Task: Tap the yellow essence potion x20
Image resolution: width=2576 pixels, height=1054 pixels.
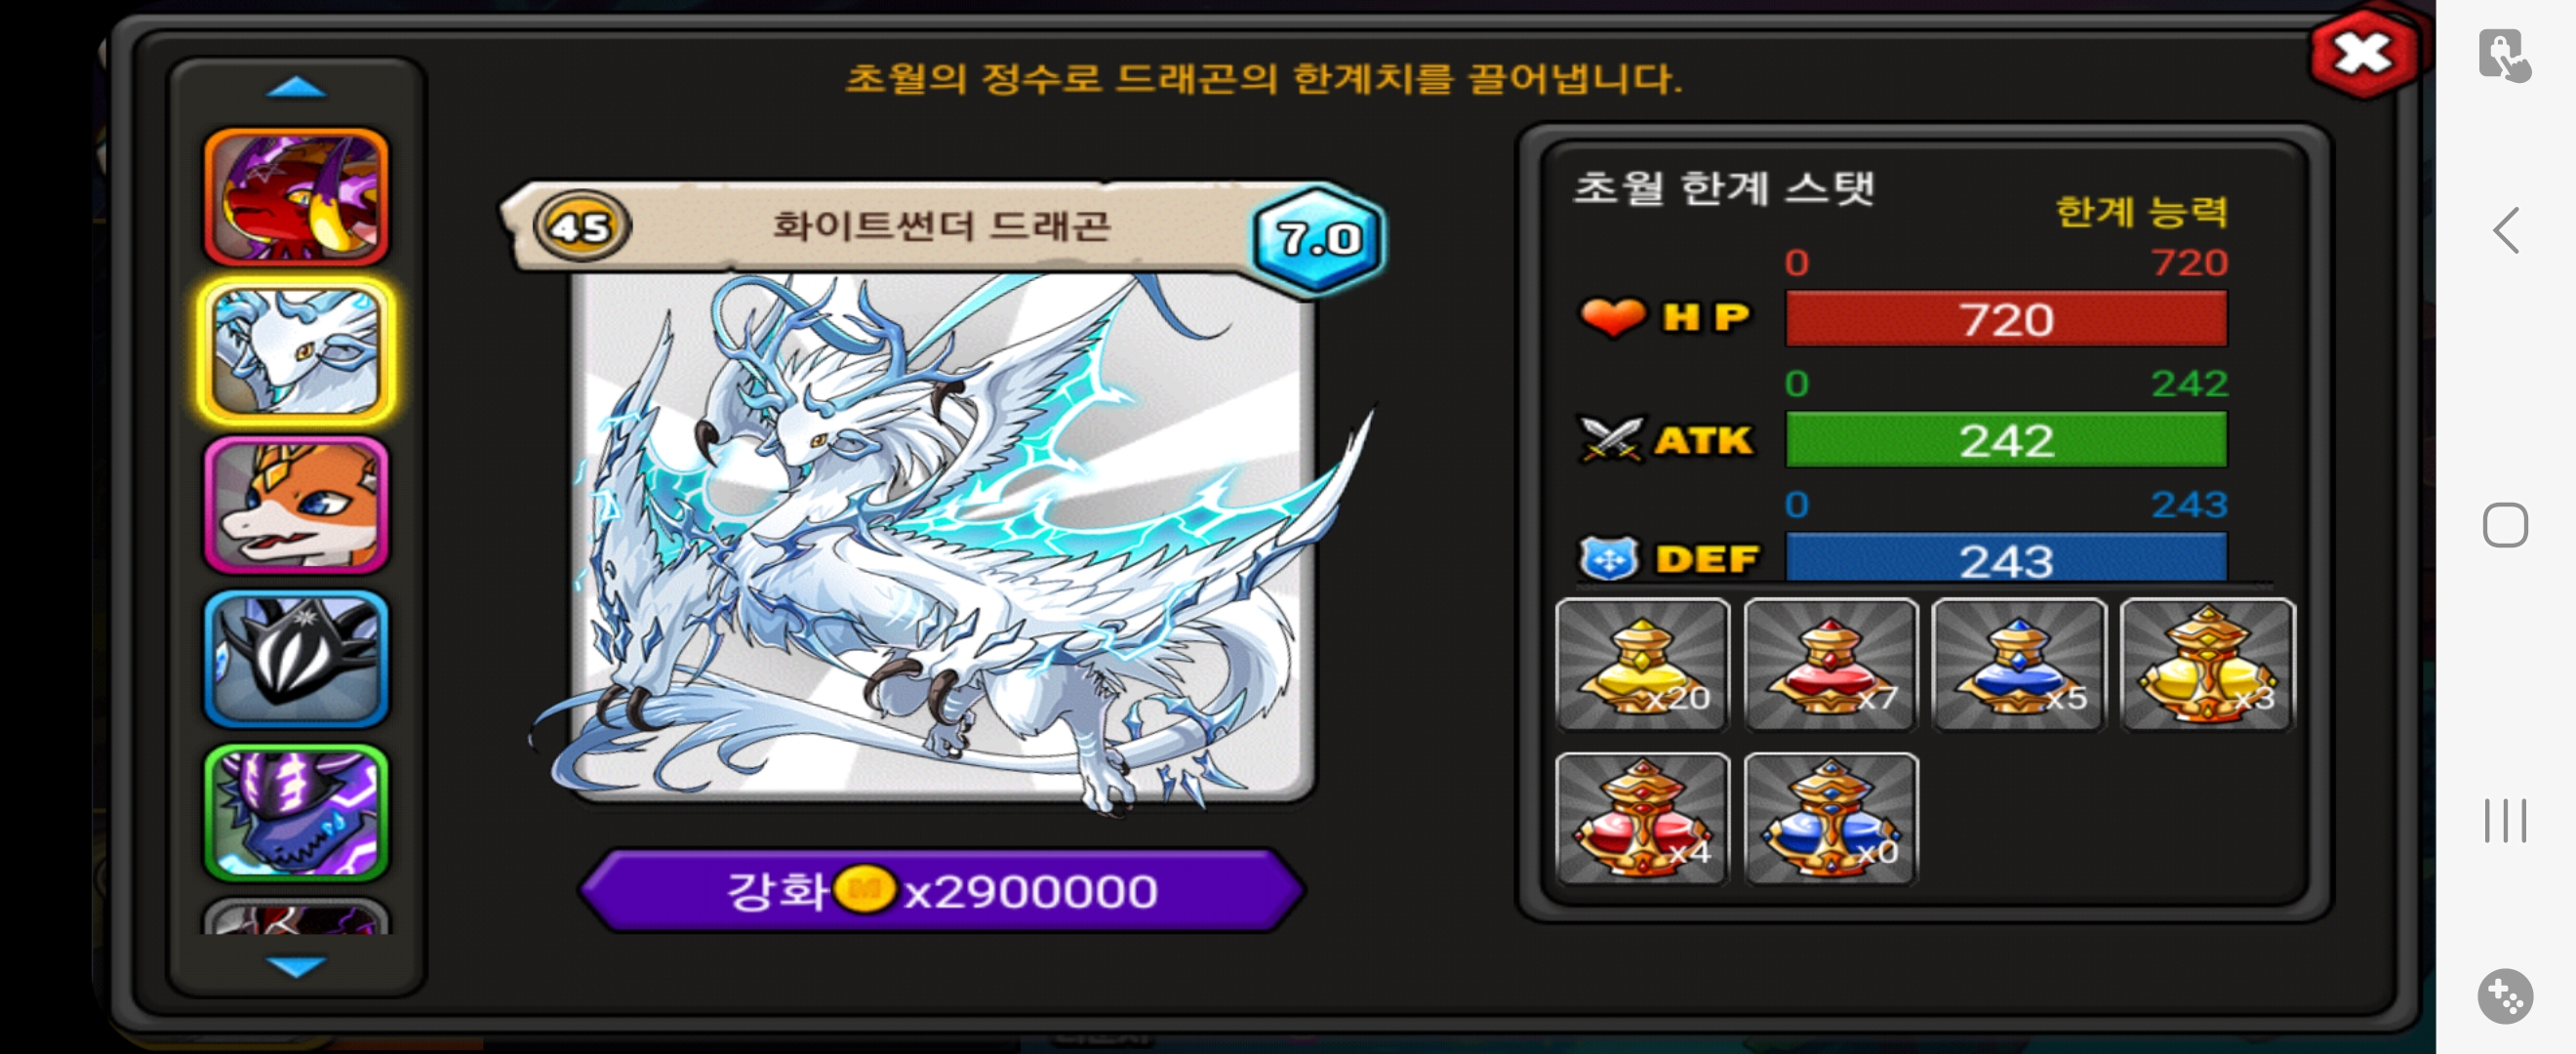Action: click(1642, 664)
